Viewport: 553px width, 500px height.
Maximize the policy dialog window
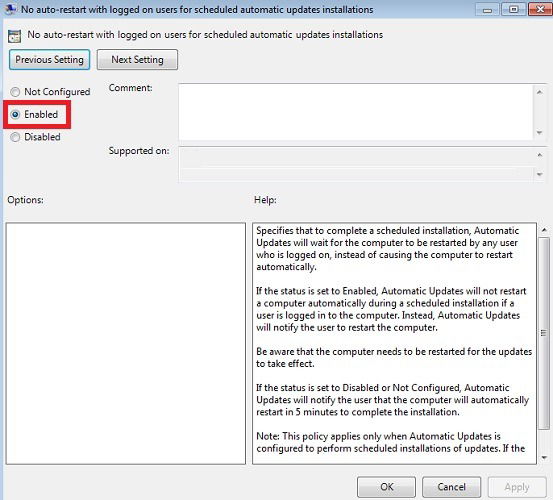click(514, 9)
